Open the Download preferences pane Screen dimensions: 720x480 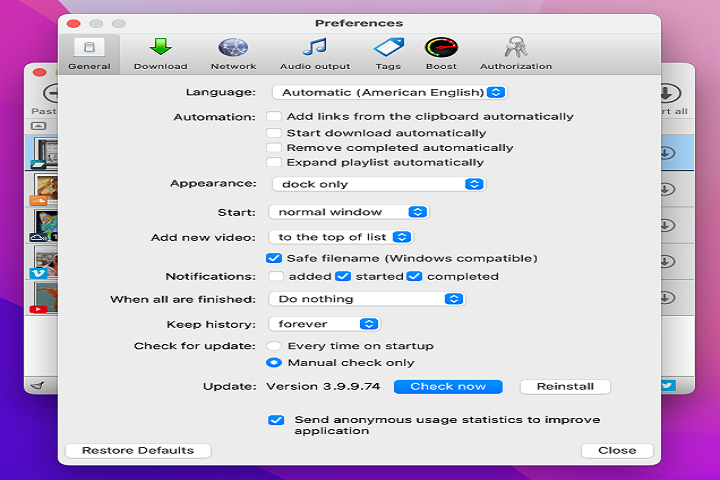tap(160, 53)
